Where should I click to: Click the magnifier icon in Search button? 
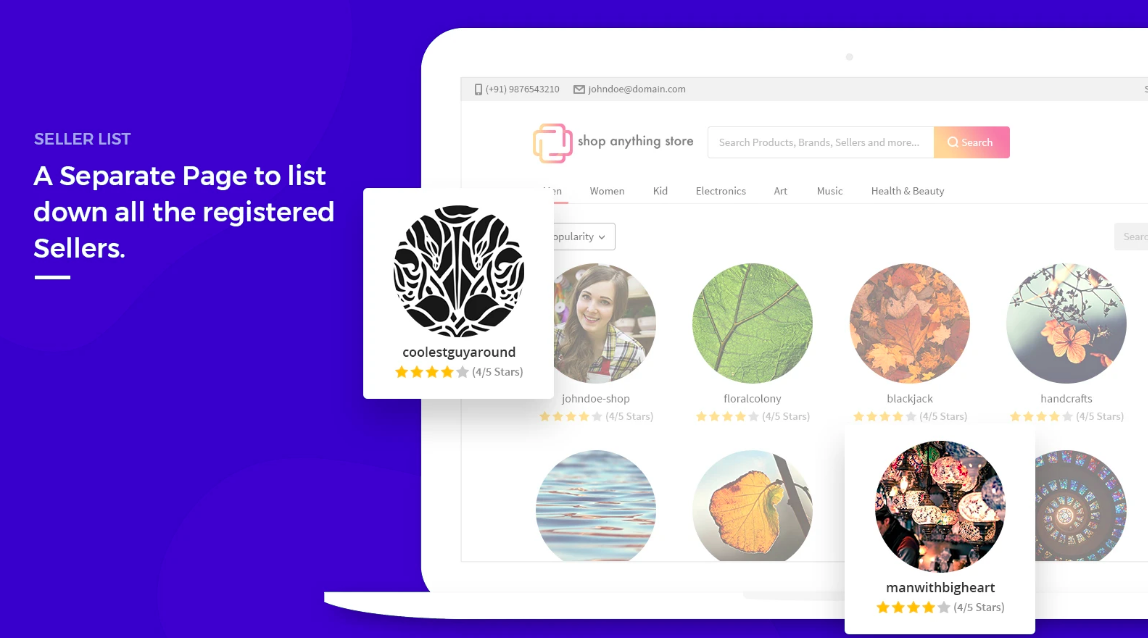(x=953, y=142)
